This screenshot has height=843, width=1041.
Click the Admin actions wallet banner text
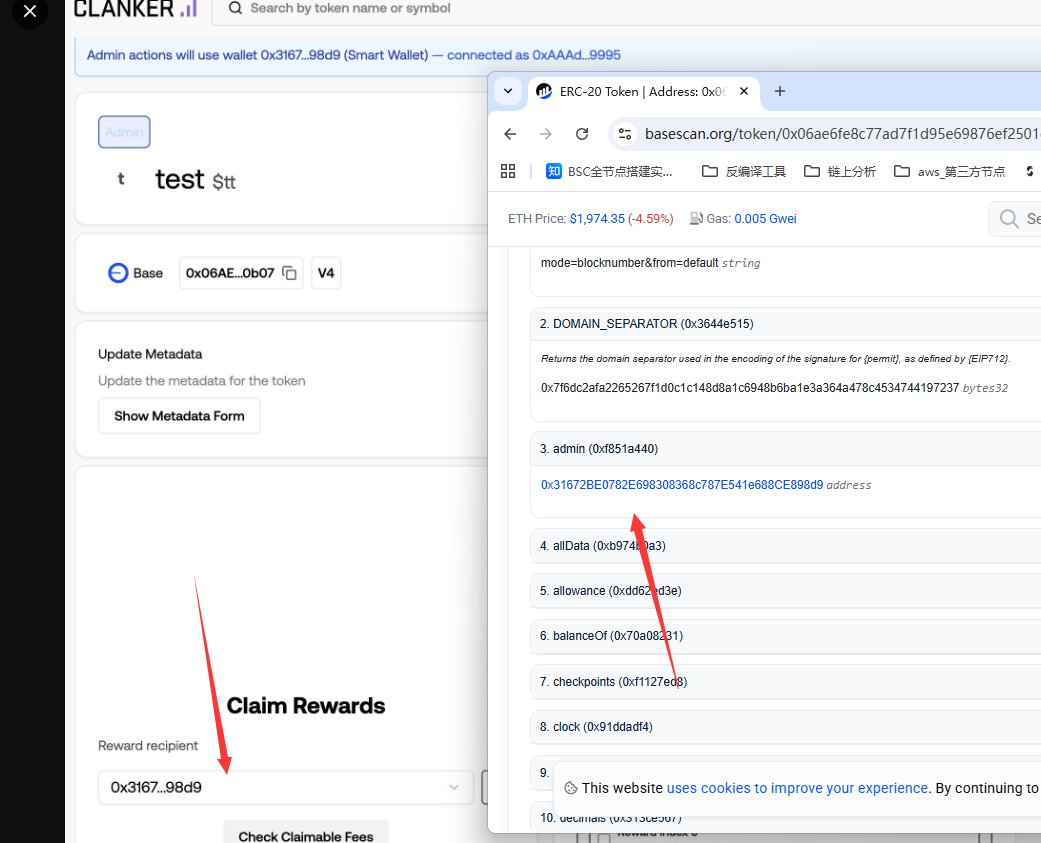tap(353, 55)
